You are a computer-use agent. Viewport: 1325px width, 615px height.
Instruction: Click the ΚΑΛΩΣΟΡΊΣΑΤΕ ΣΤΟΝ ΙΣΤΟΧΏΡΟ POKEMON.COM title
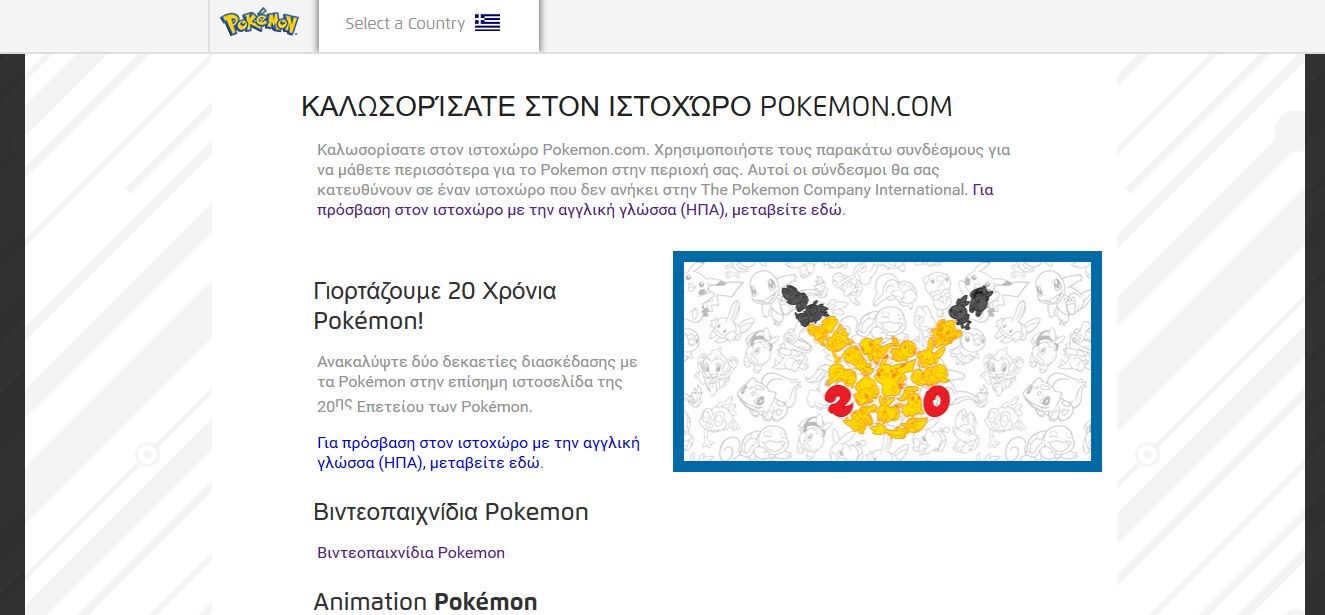coord(626,107)
